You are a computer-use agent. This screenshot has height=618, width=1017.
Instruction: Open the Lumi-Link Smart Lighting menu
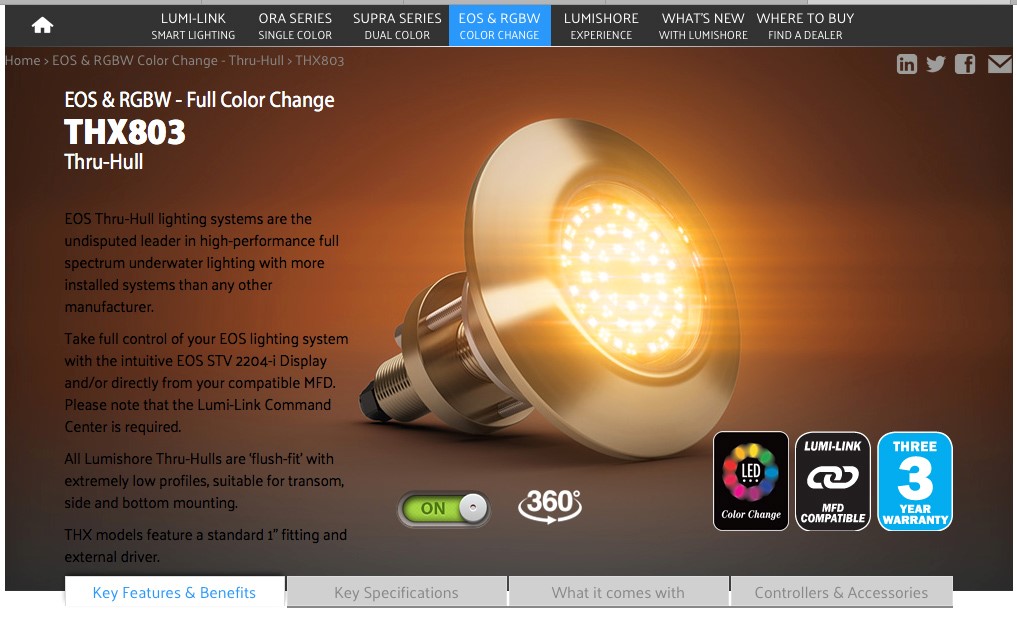click(x=193, y=26)
